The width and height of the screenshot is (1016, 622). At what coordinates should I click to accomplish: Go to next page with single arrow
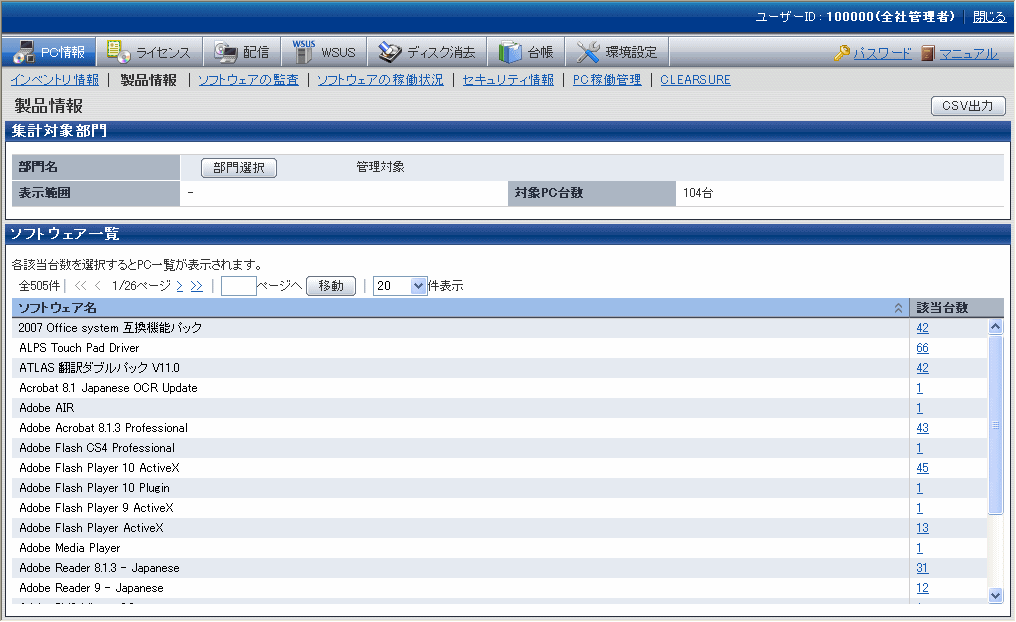coord(179,286)
